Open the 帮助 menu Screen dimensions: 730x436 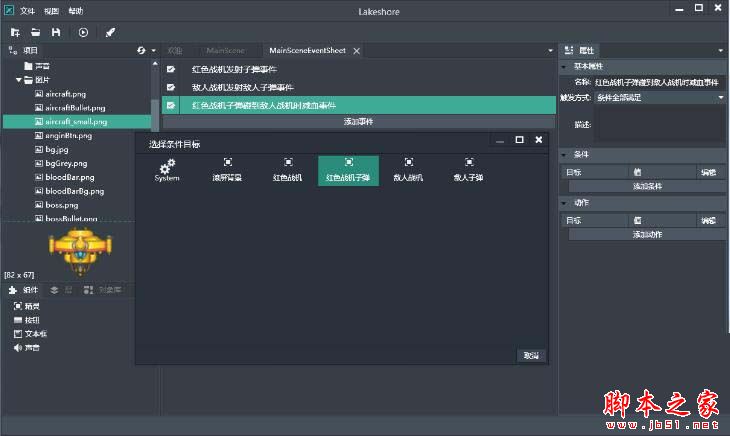(x=75, y=11)
